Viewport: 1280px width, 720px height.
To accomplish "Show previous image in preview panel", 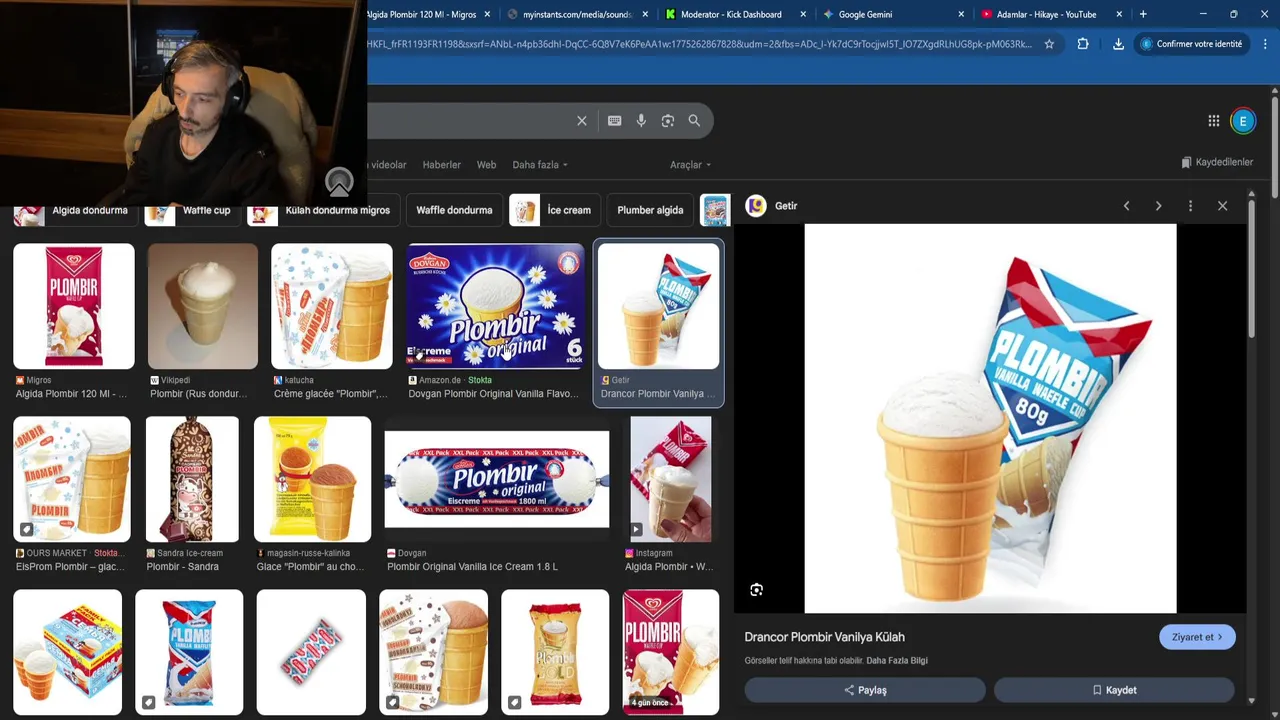I will [1126, 206].
